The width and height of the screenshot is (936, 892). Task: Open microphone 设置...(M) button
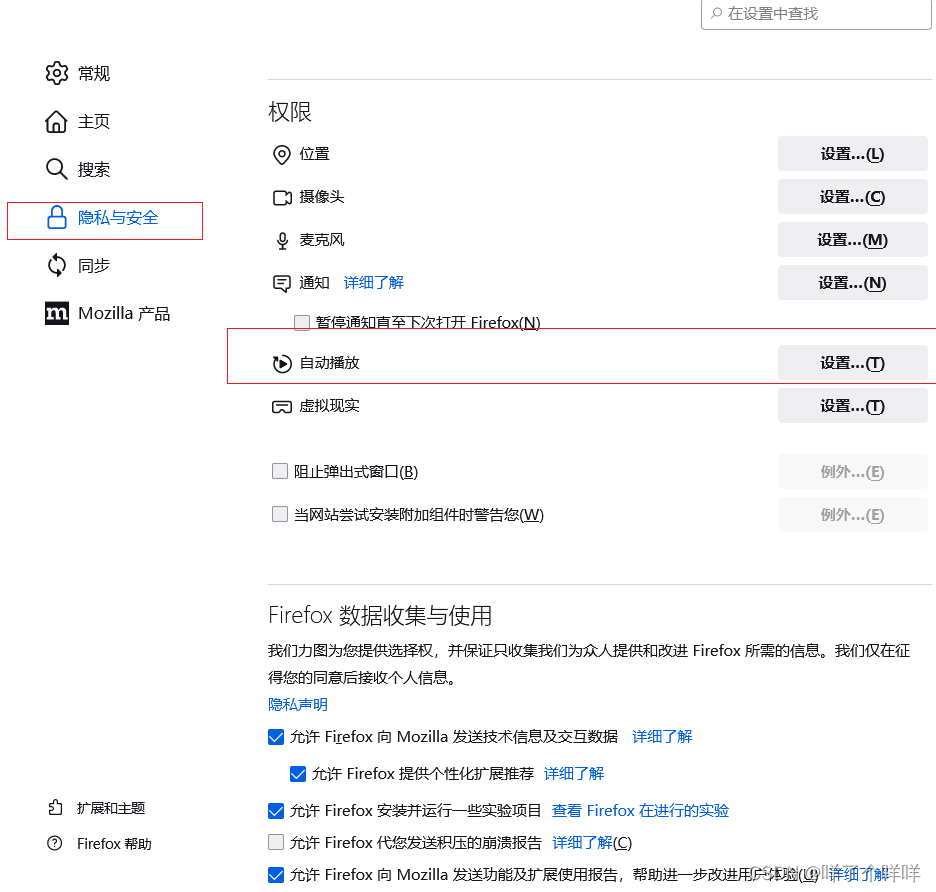click(x=852, y=240)
